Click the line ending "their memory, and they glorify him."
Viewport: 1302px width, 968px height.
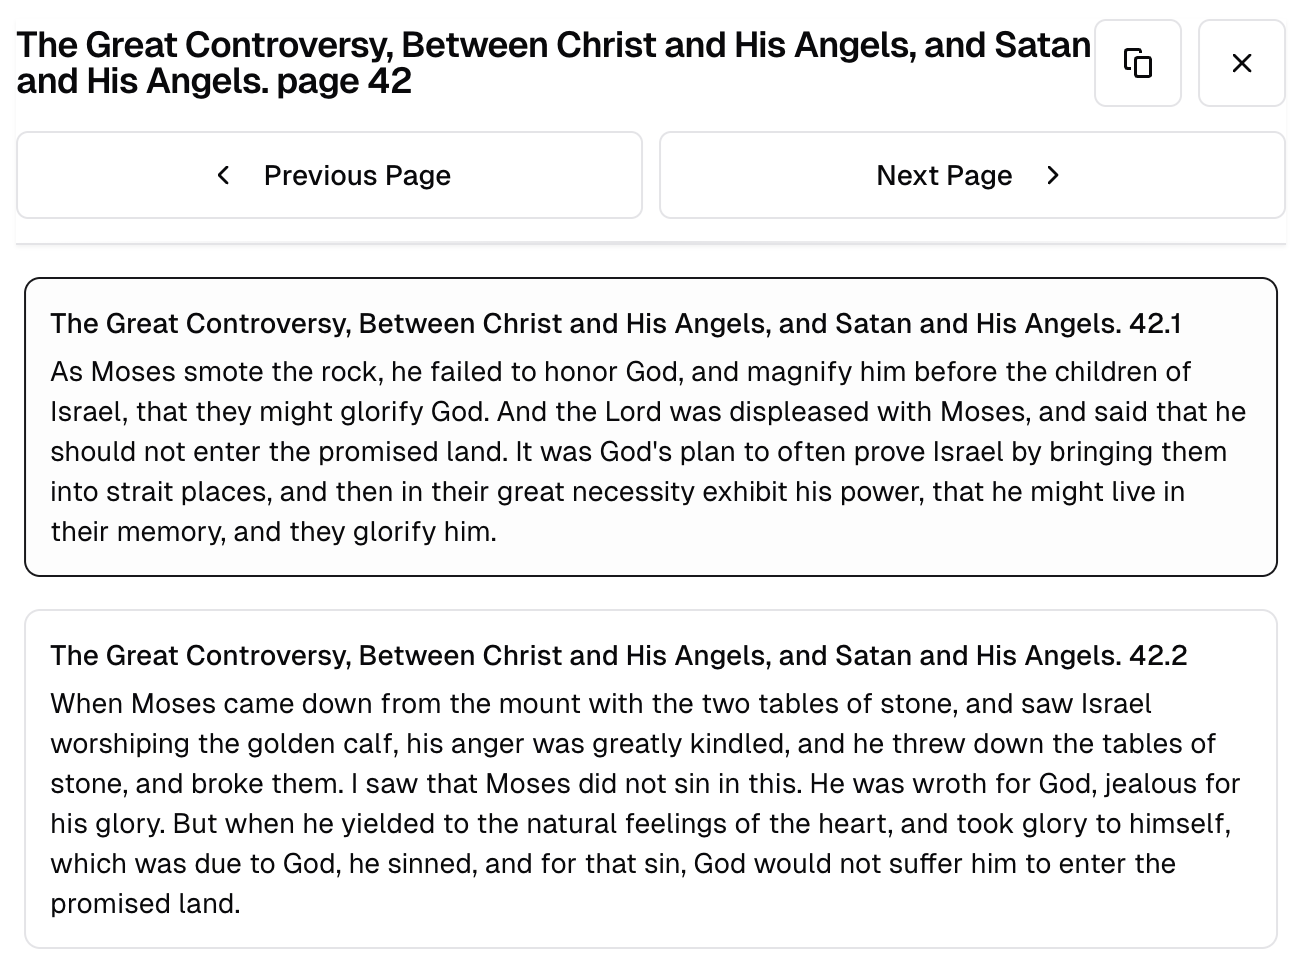pos(273,532)
